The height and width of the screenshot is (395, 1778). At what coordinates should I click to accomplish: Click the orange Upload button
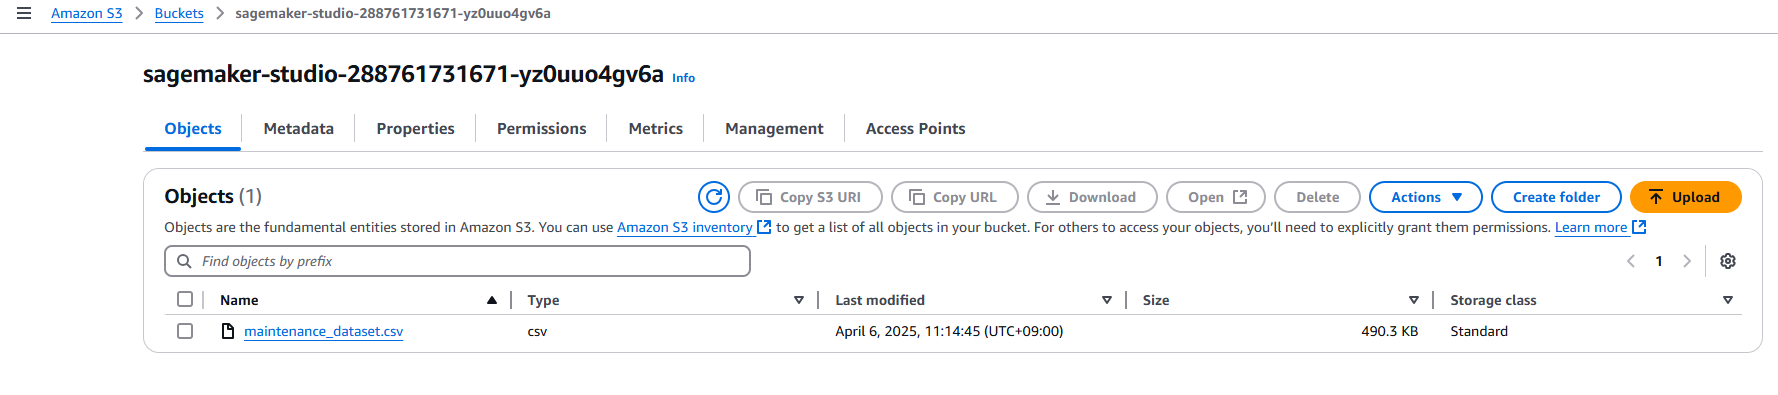[x=1686, y=197]
